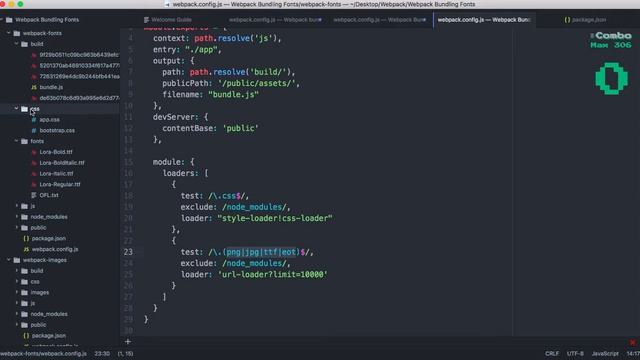
Task: Switch to the package.json tab
Action: click(585, 20)
